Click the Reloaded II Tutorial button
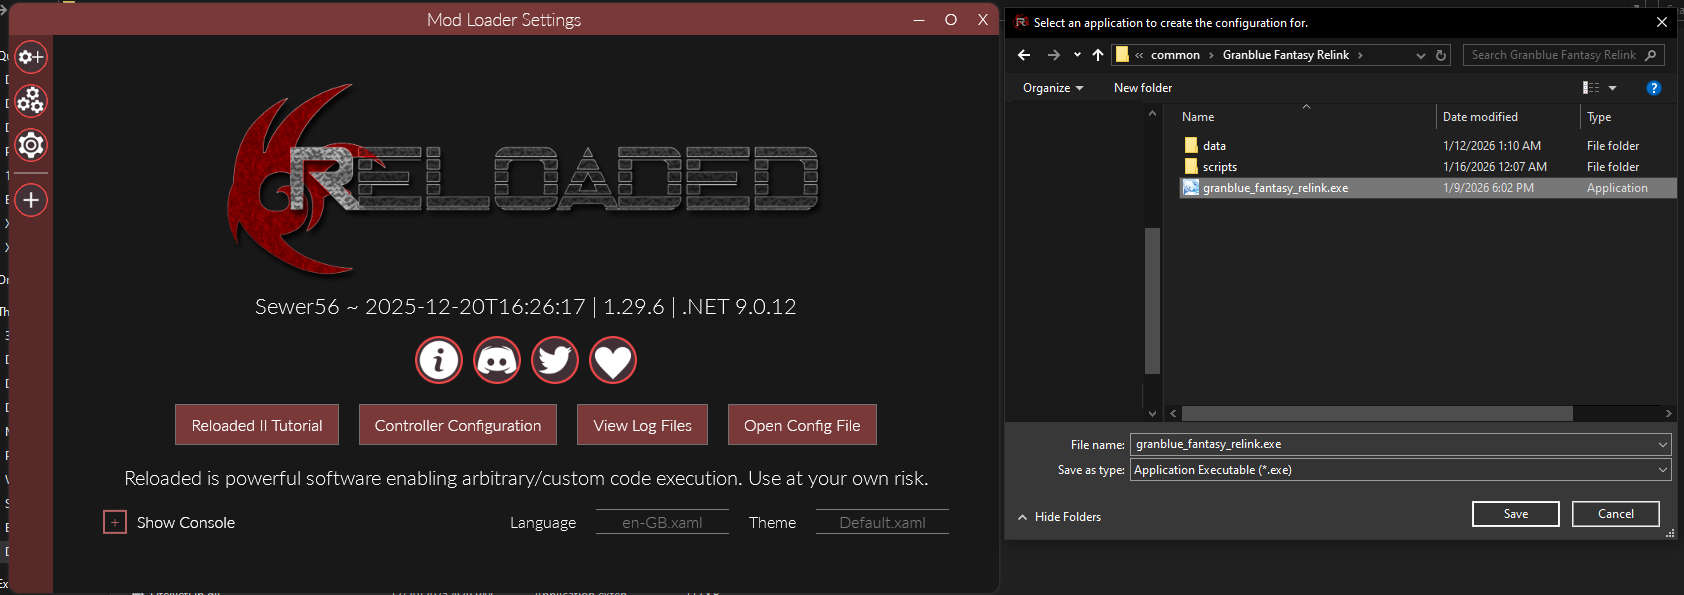Screen dimensions: 1684x595 click(257, 425)
